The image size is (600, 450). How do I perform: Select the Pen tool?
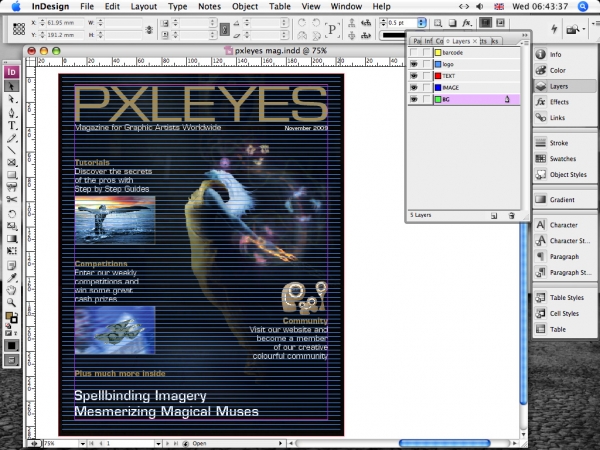pyautogui.click(x=11, y=112)
